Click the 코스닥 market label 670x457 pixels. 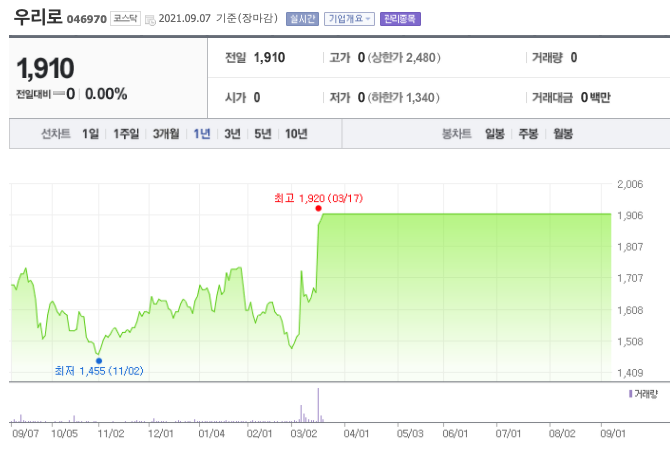pos(125,18)
